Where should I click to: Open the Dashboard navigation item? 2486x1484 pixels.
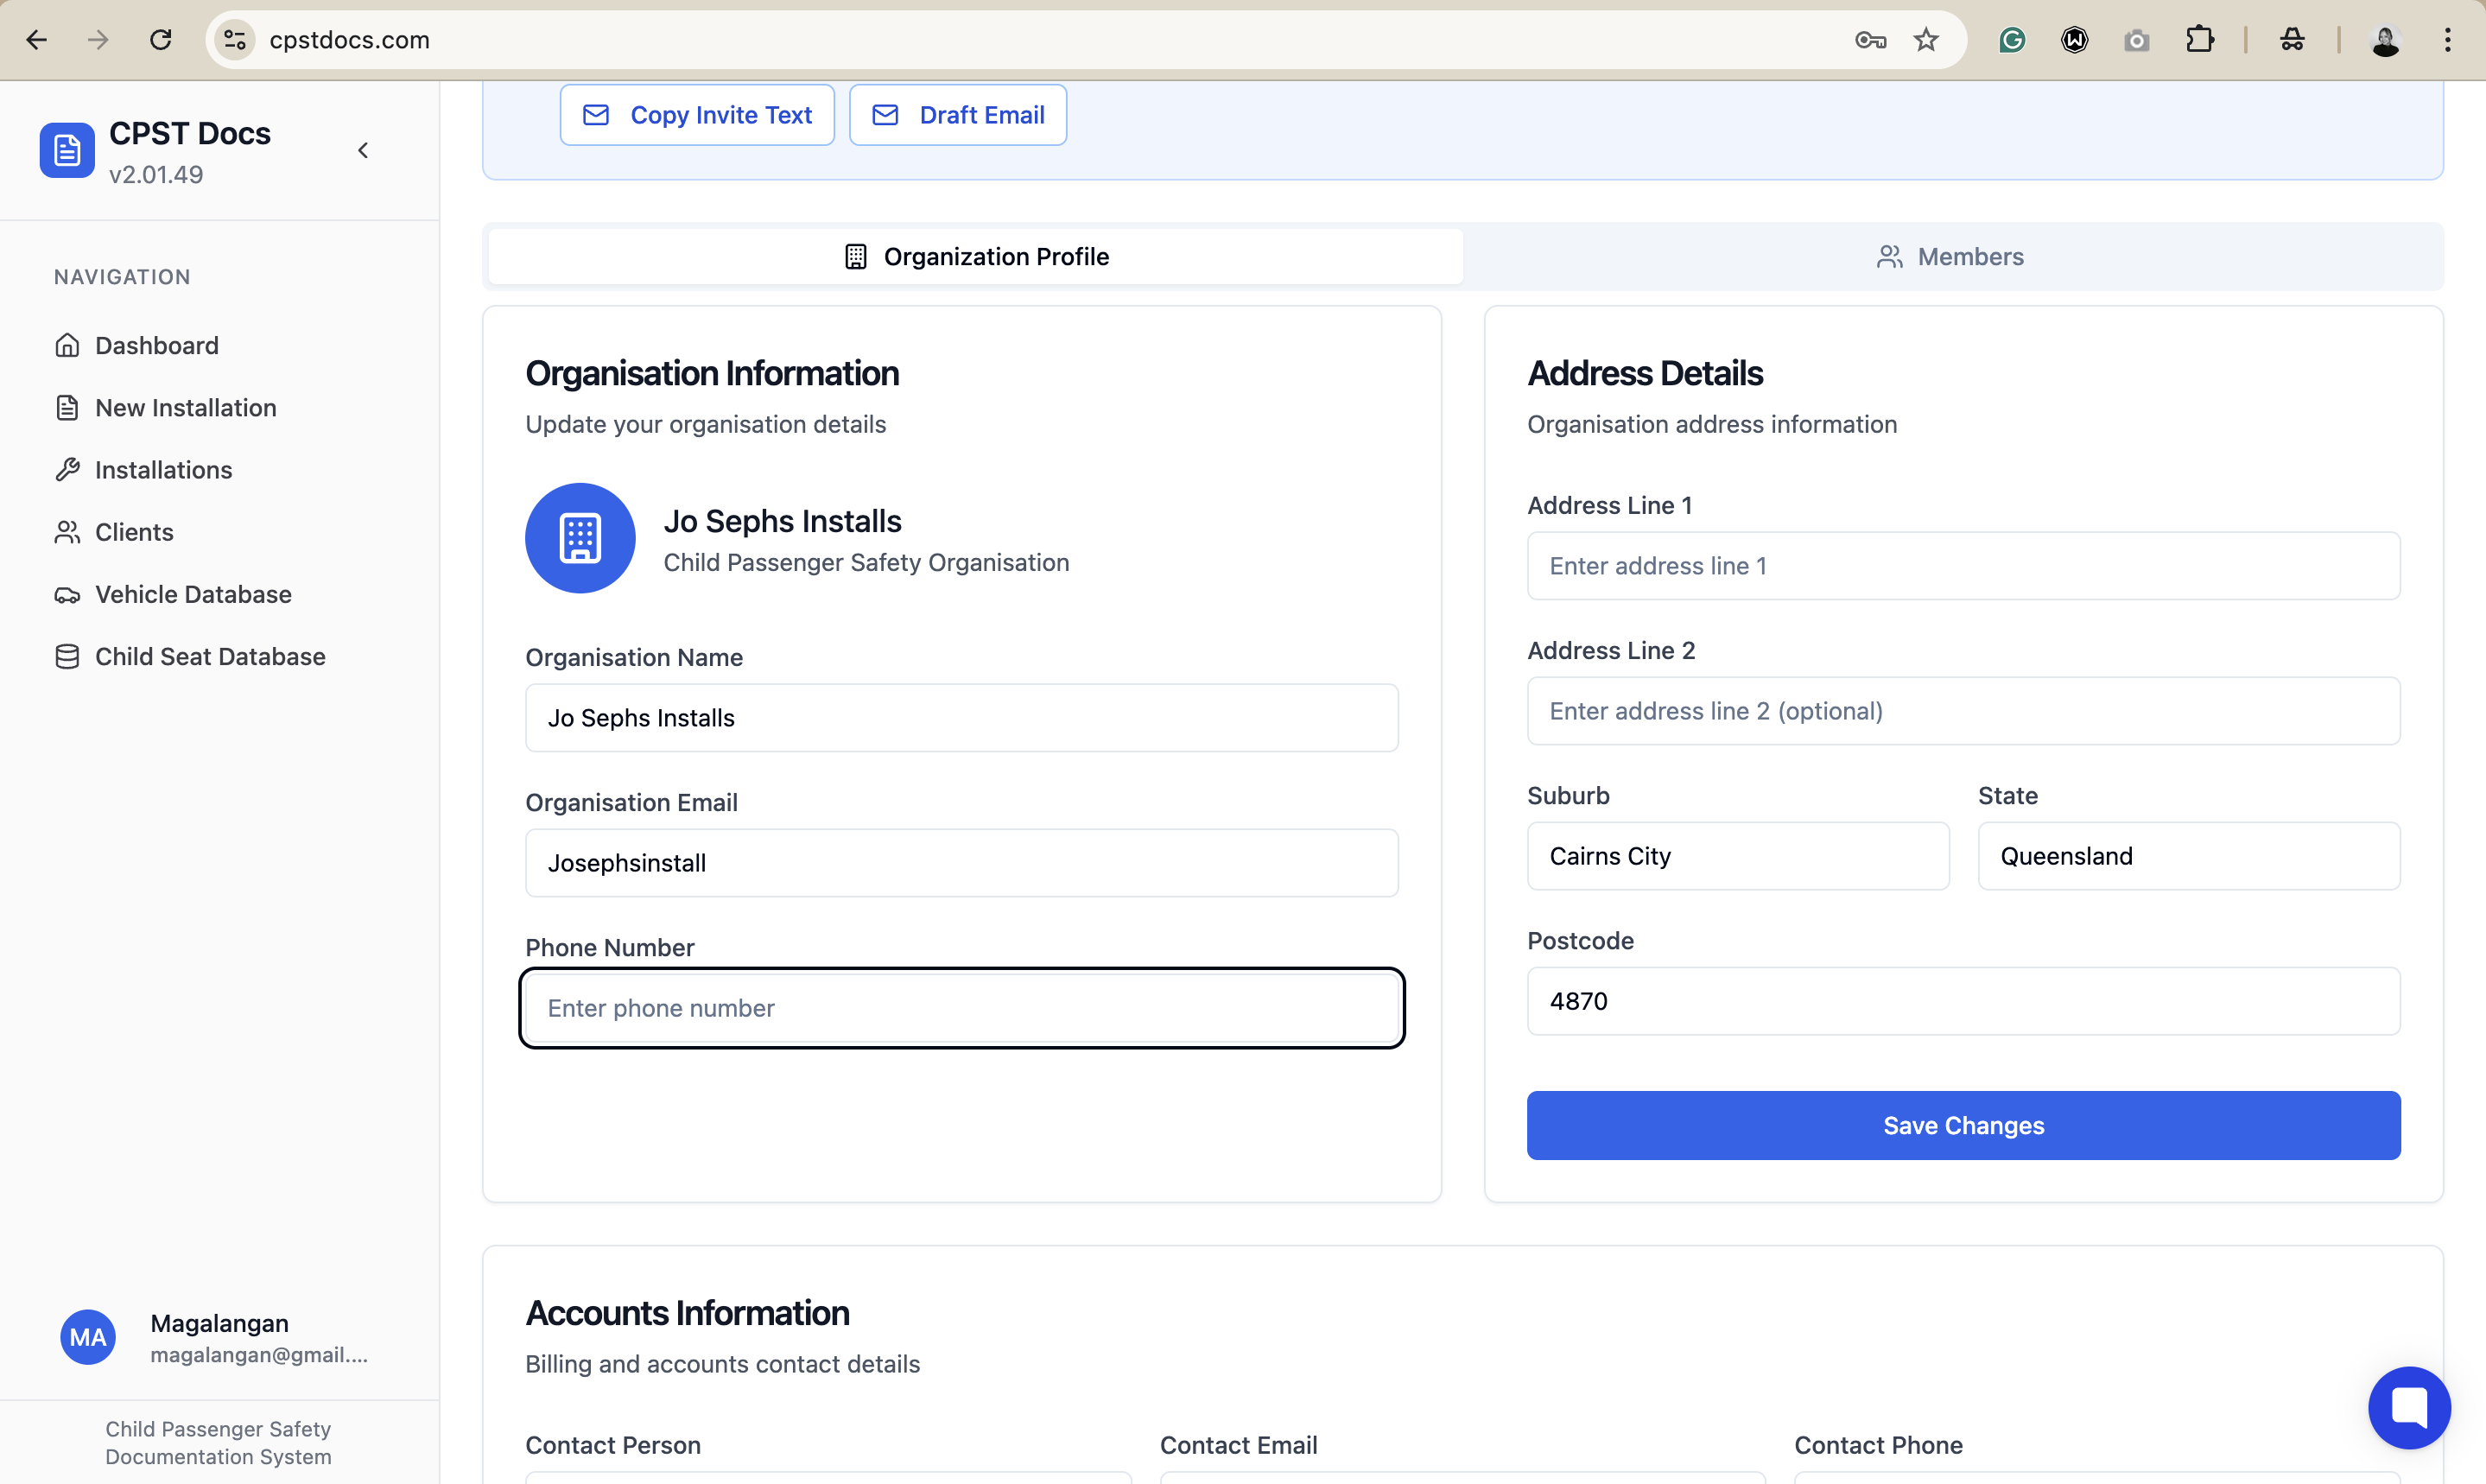pyautogui.click(x=156, y=345)
